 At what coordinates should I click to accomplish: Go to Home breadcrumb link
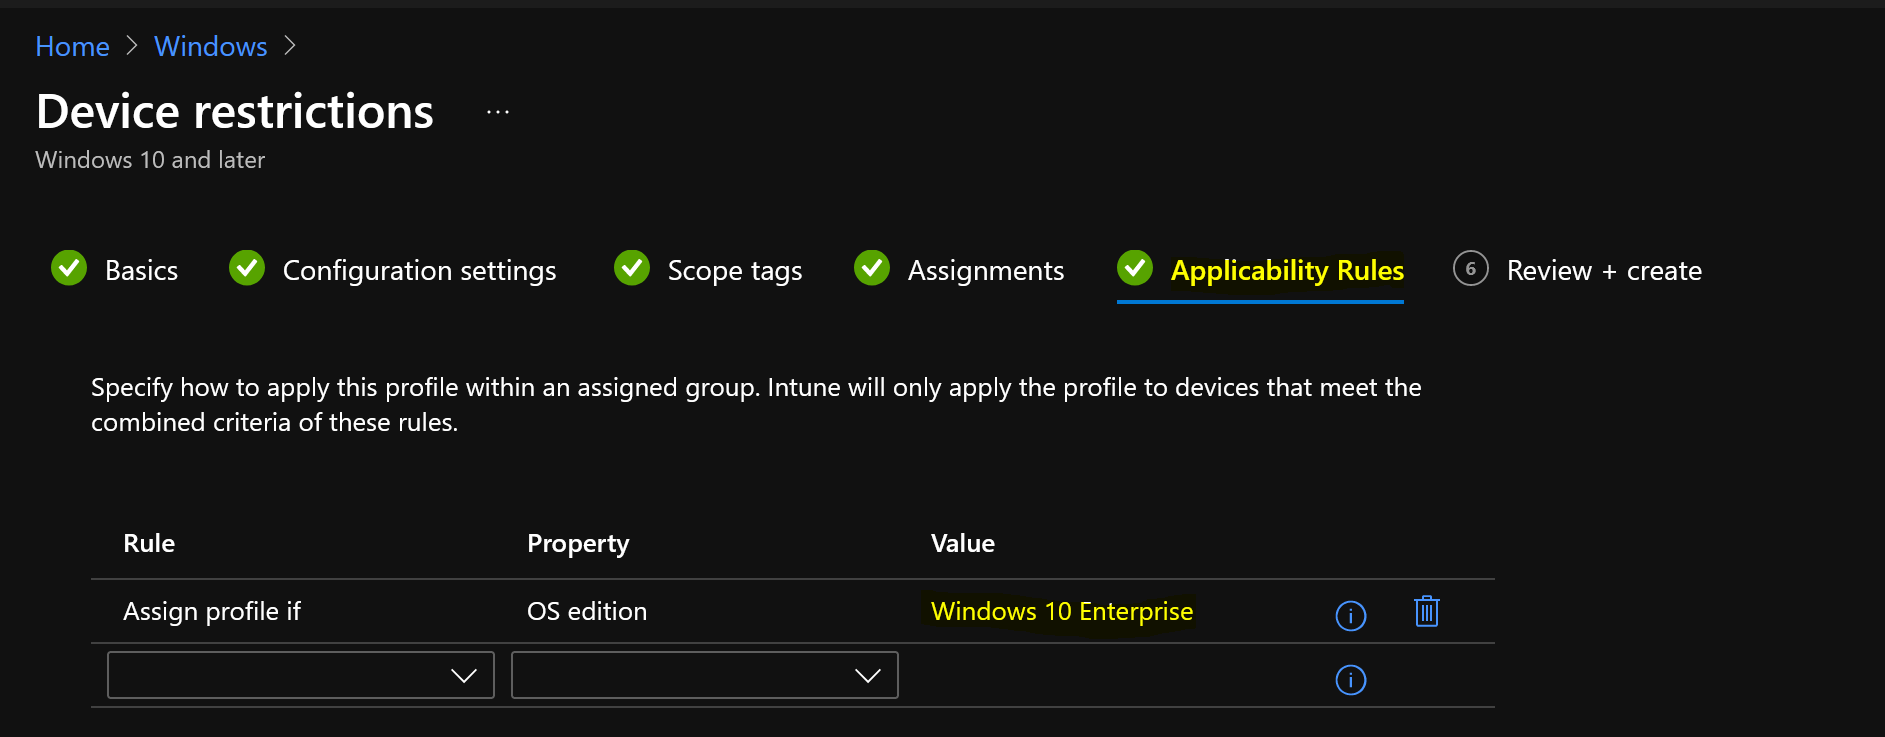pos(72,47)
